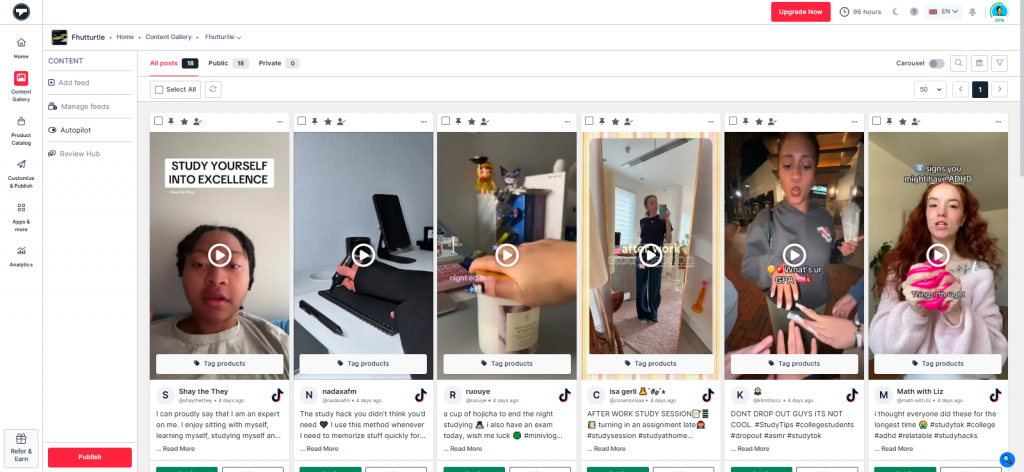1024x472 pixels.
Task: Open the search posts icon
Action: tap(958, 63)
